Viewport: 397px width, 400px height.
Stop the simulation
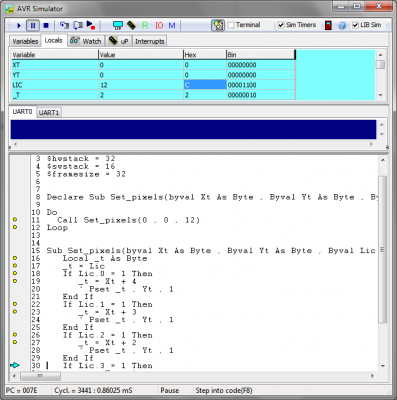pos(46,25)
